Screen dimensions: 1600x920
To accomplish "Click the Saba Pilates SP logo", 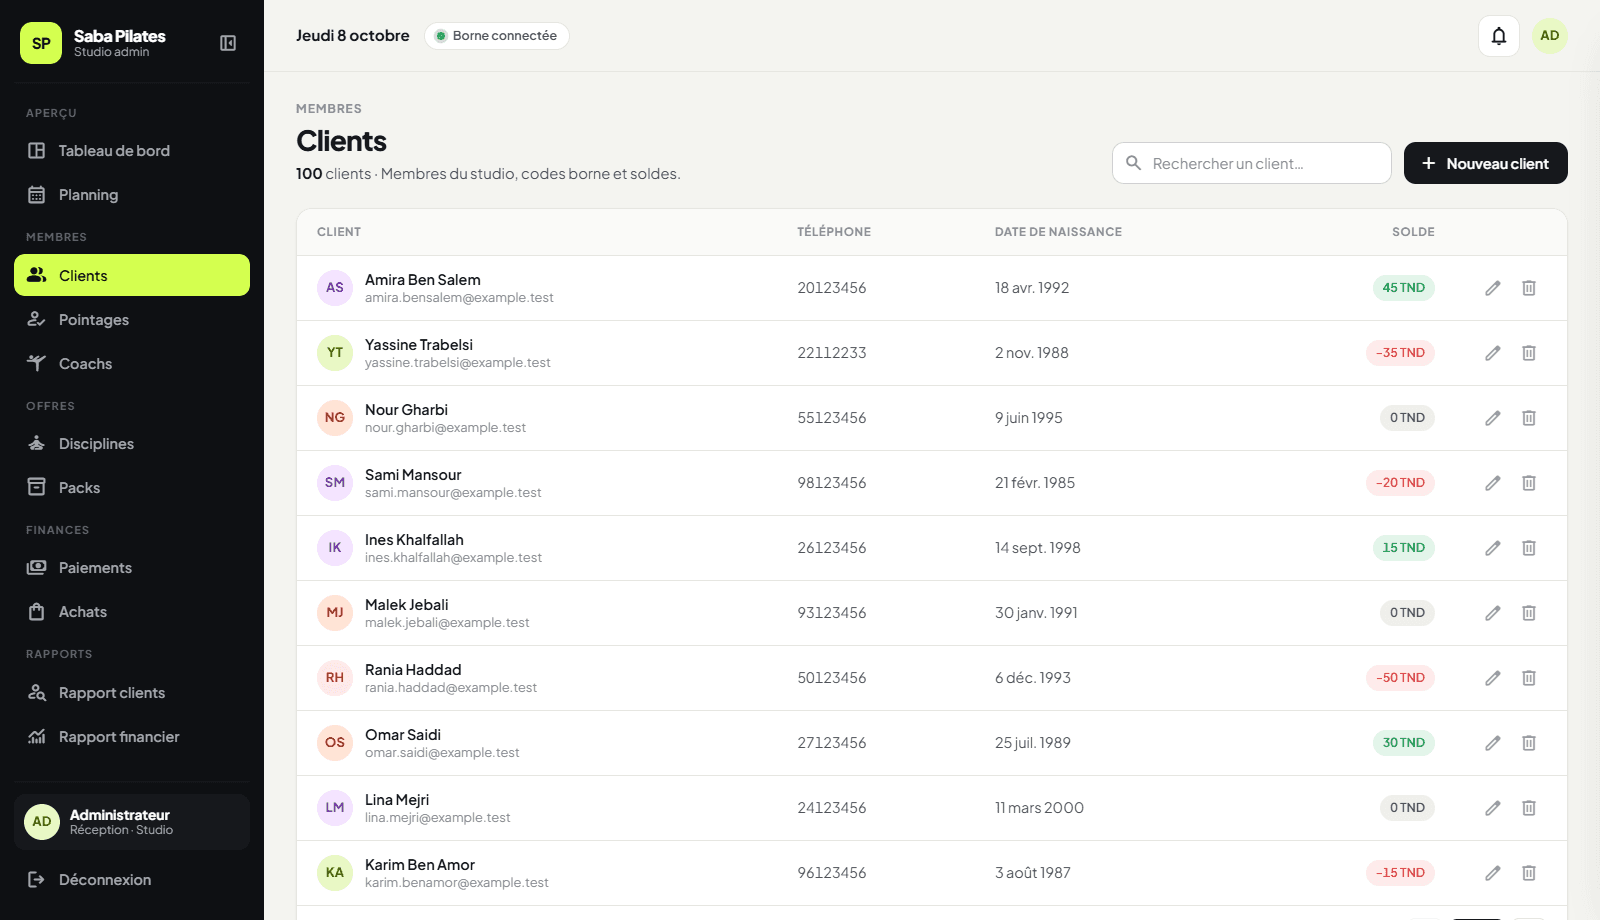I will point(41,43).
